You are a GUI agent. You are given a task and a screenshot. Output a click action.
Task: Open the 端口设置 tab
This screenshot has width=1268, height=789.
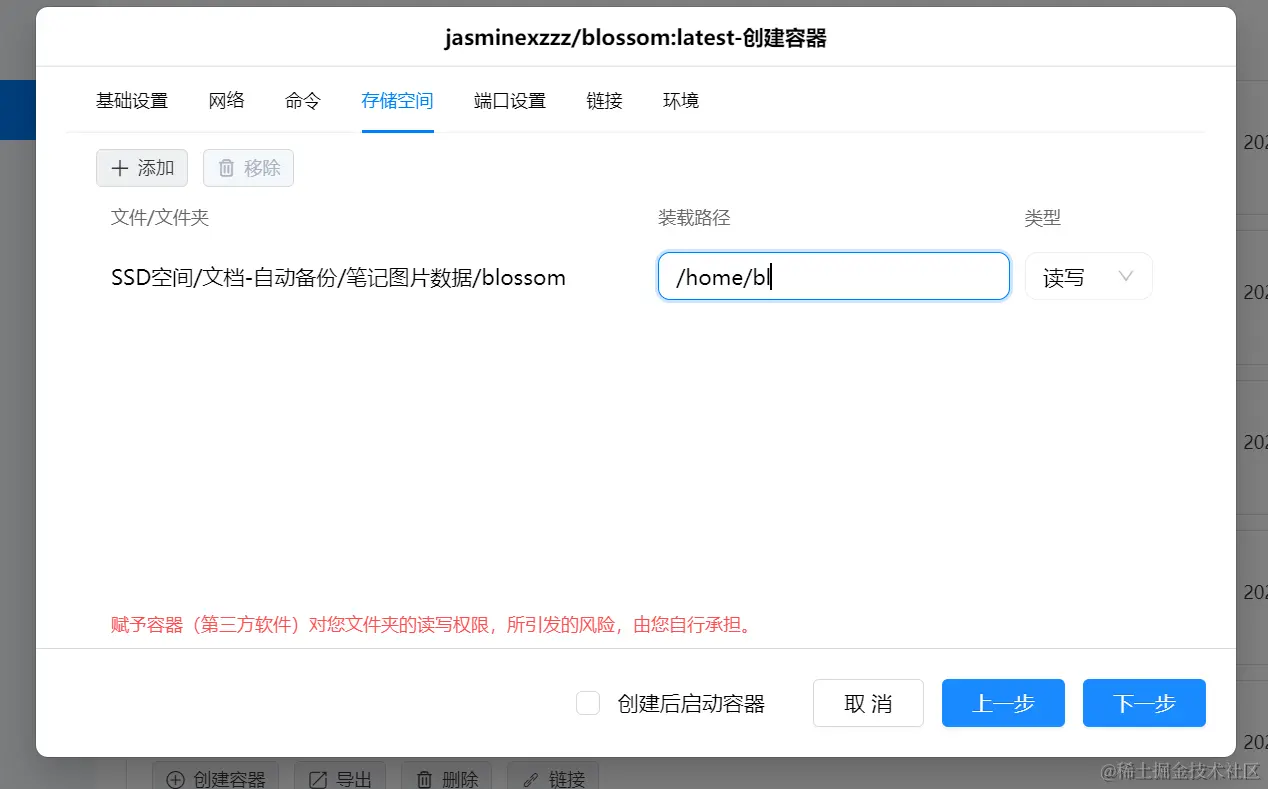[x=509, y=100]
